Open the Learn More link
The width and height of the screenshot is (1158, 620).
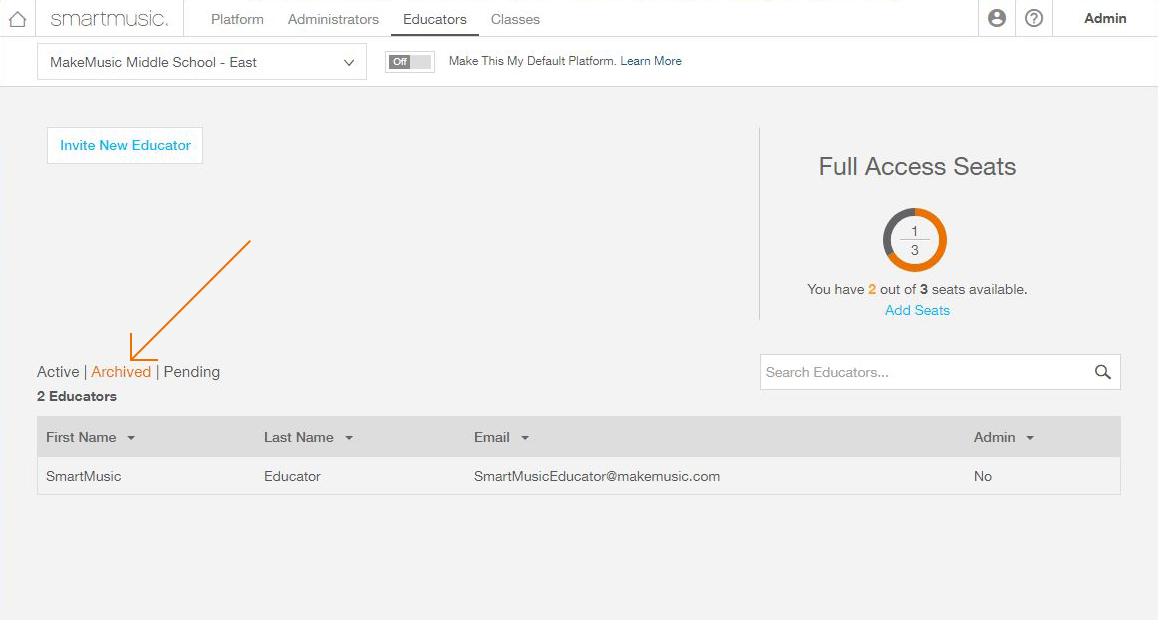pos(651,61)
